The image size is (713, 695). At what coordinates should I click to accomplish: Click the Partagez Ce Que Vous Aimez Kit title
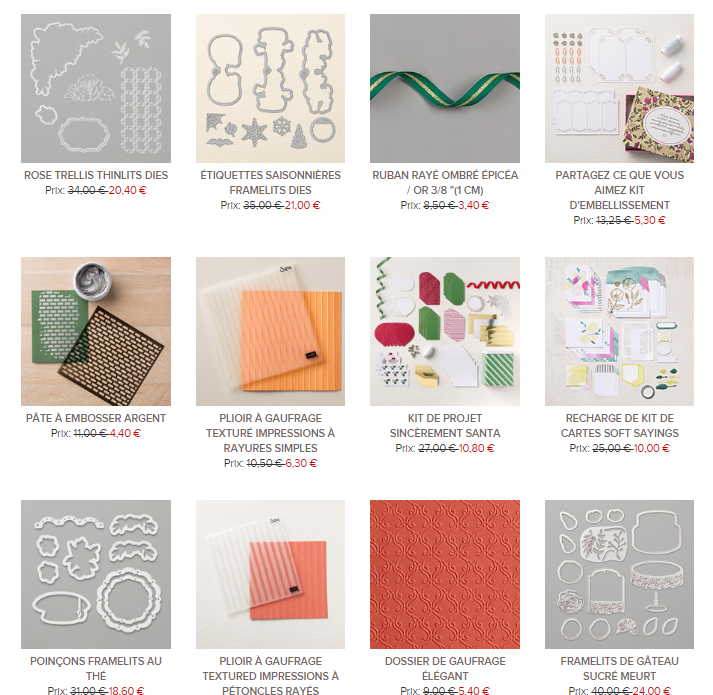[619, 190]
